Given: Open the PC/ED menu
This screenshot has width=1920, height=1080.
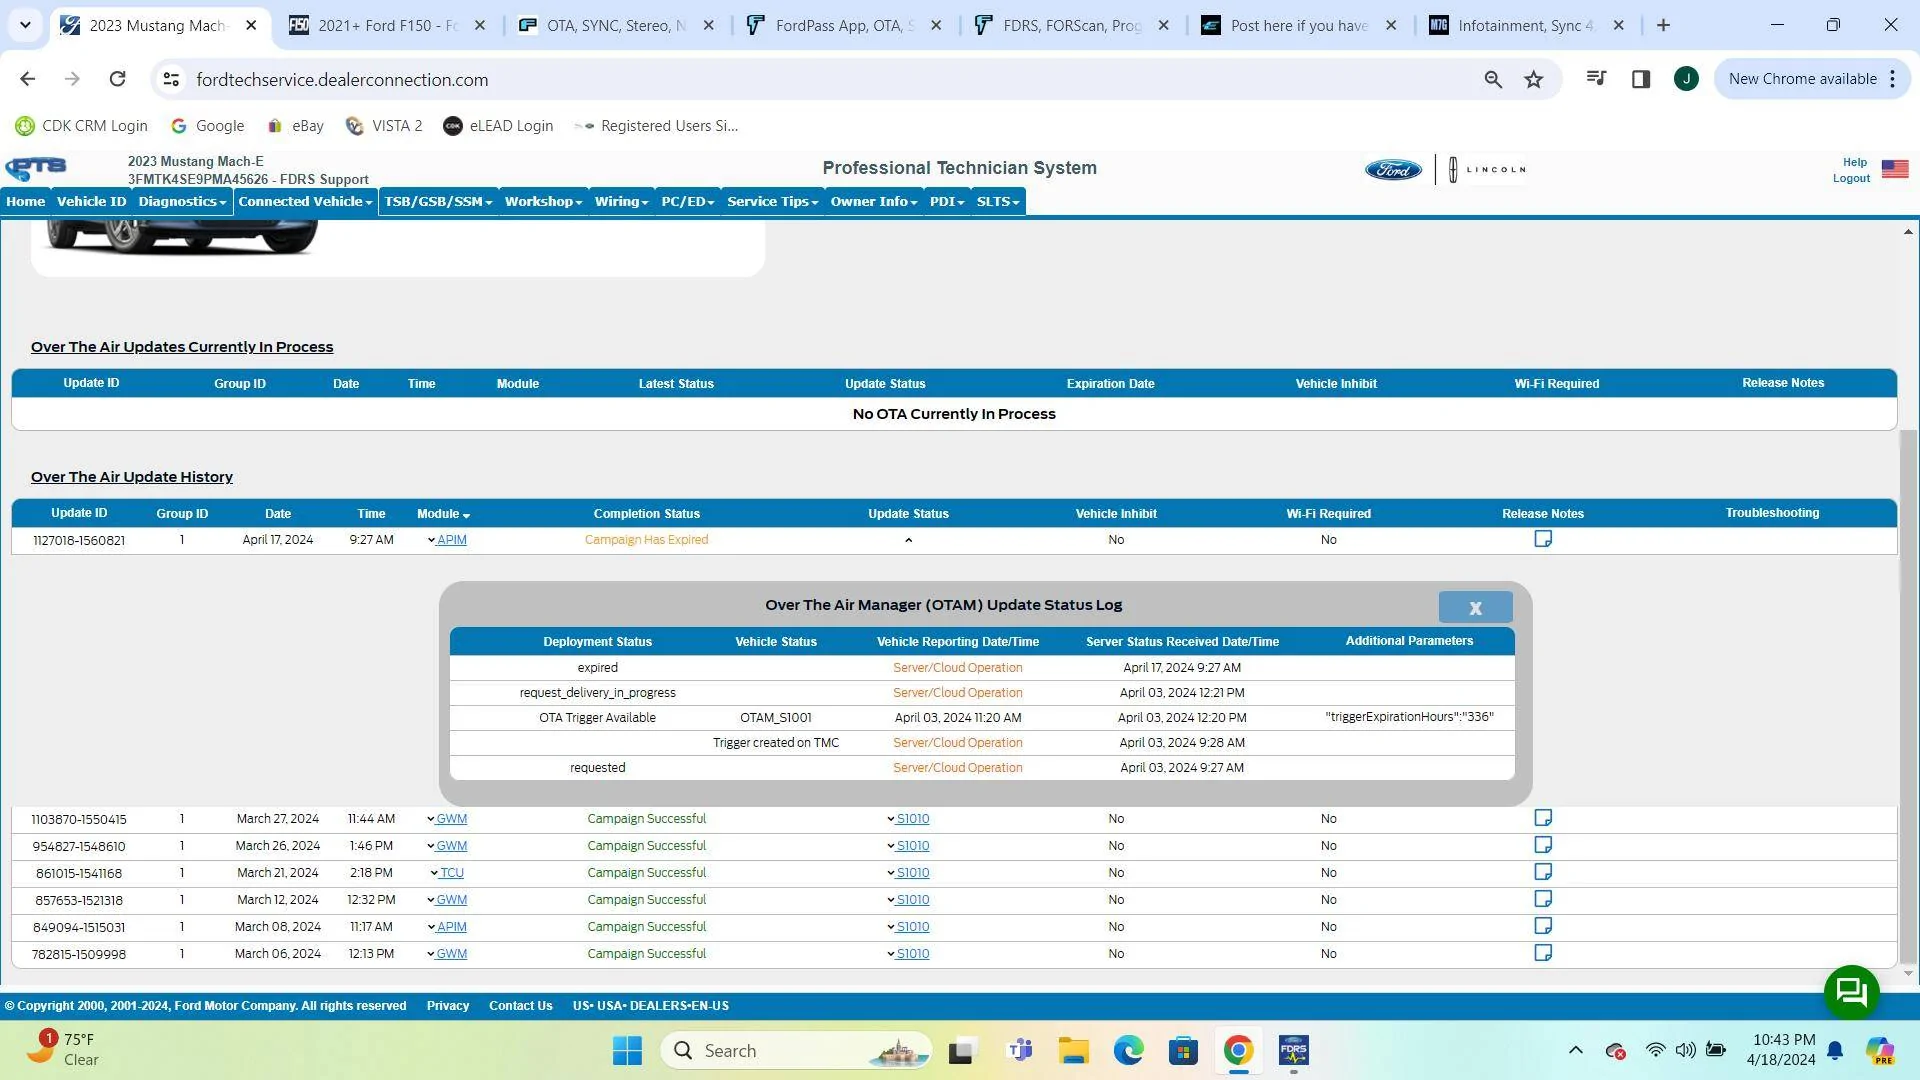Looking at the screenshot, I should click(x=687, y=202).
